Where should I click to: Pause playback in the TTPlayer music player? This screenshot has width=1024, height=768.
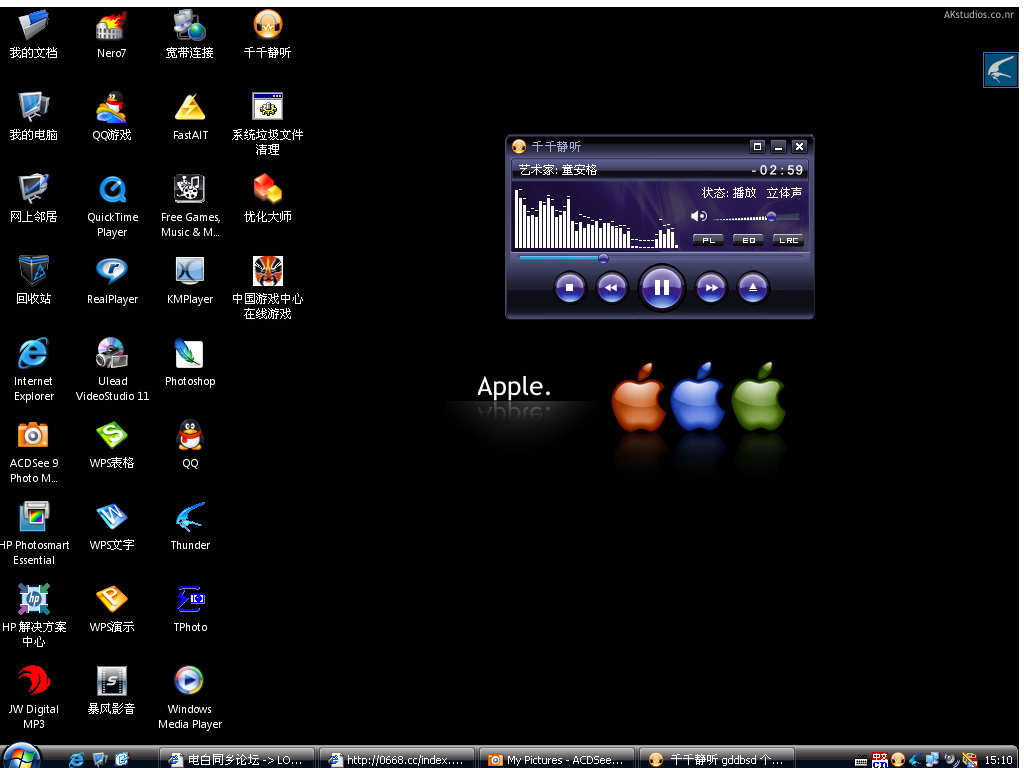click(x=661, y=288)
